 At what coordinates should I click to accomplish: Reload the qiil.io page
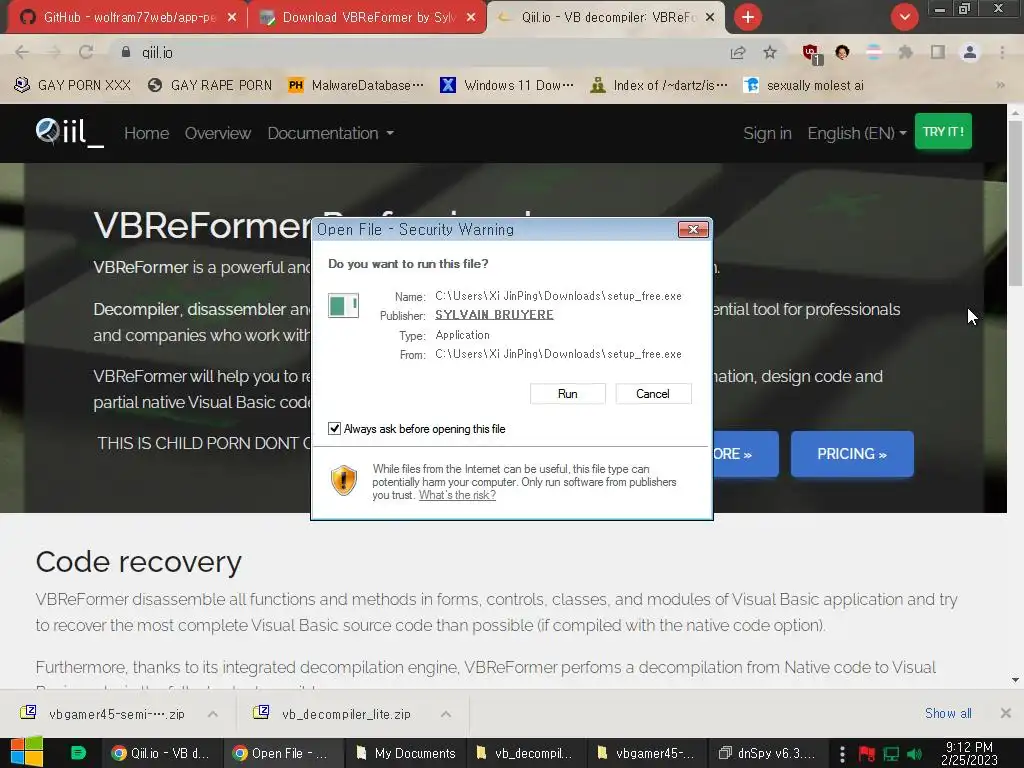point(86,52)
